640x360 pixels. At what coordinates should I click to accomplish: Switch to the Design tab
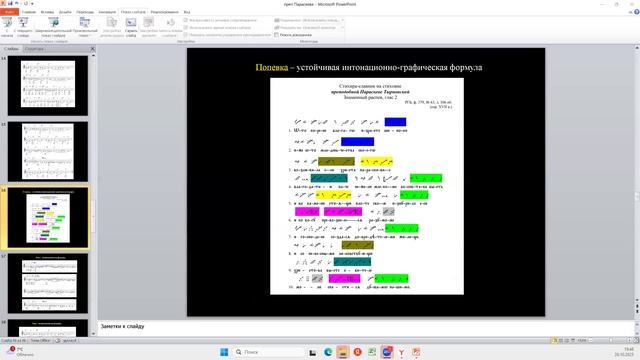point(65,12)
